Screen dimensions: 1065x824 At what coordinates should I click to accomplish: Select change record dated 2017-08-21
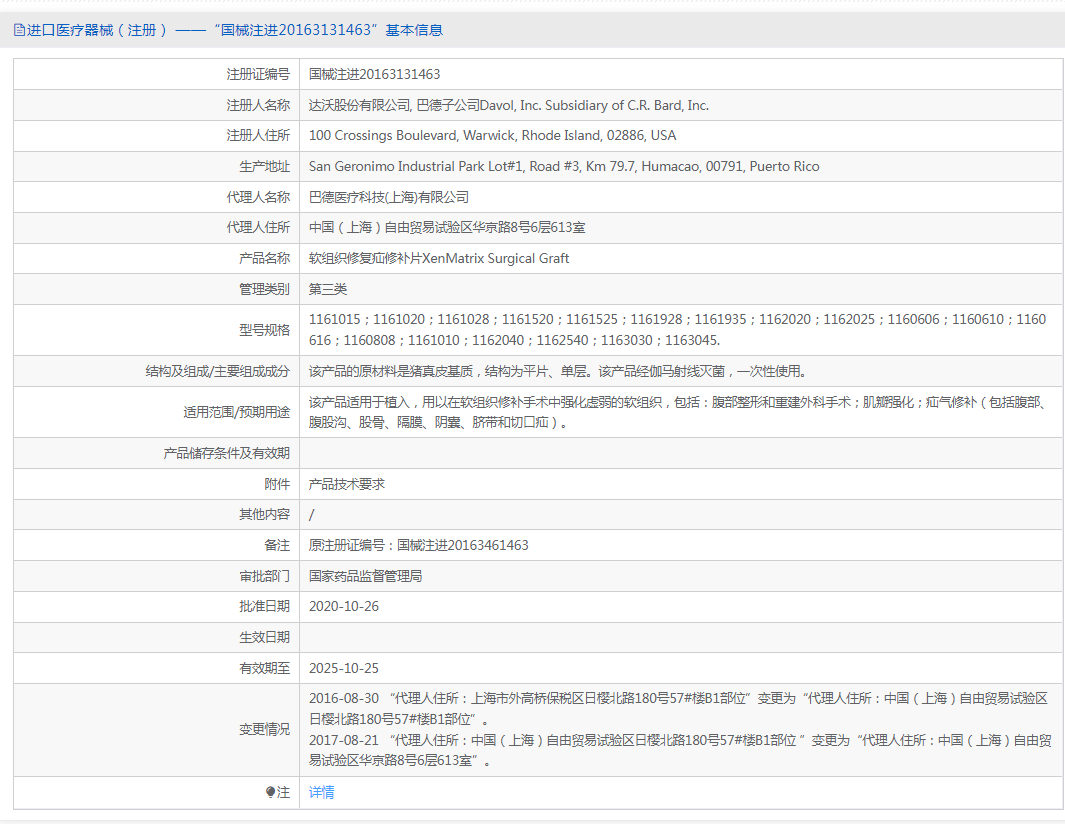(680, 750)
